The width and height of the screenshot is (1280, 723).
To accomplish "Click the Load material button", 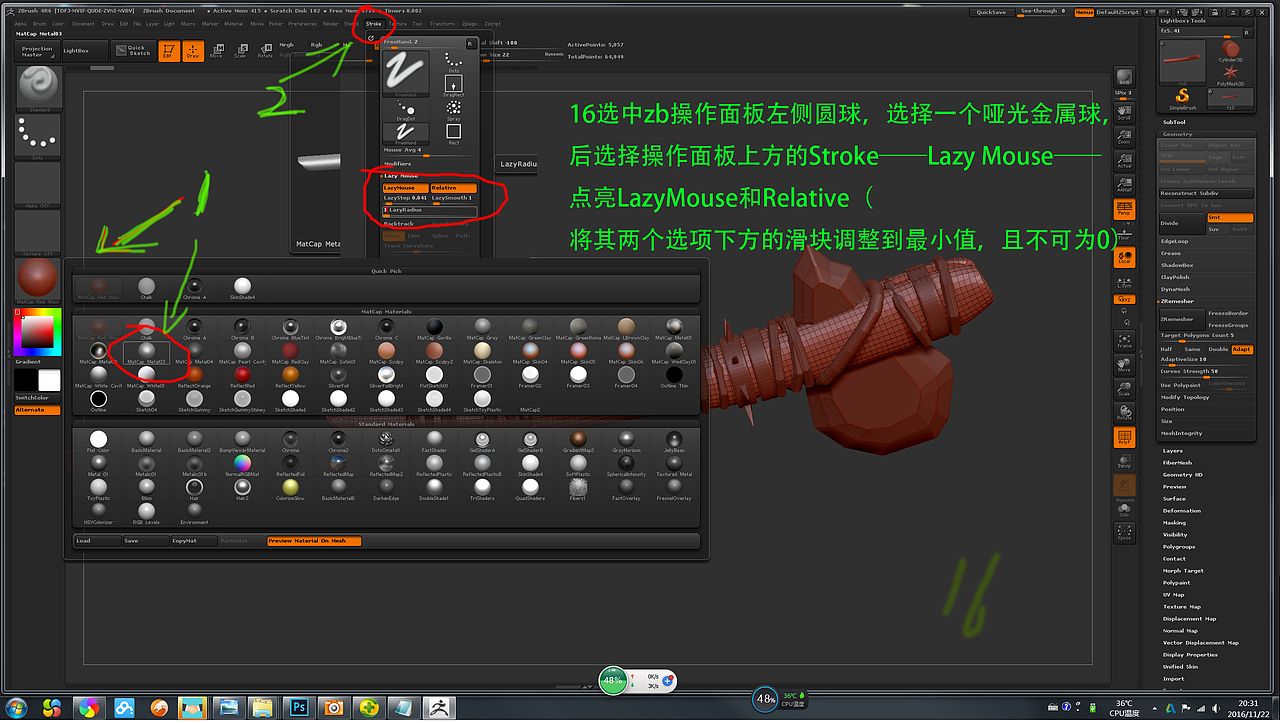I will [97, 541].
